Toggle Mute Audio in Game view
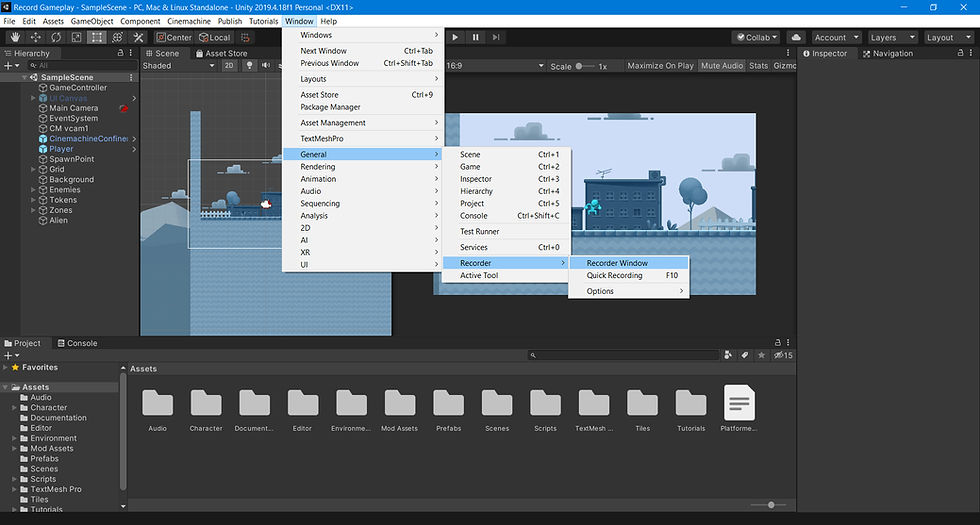Image resolution: width=980 pixels, height=525 pixels. coord(722,66)
